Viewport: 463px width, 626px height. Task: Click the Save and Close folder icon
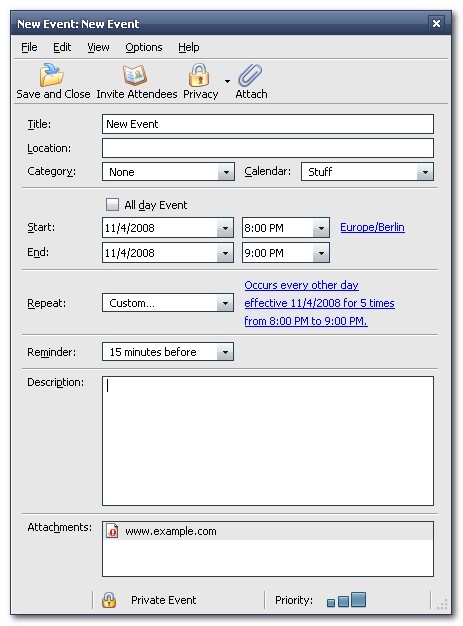point(51,75)
